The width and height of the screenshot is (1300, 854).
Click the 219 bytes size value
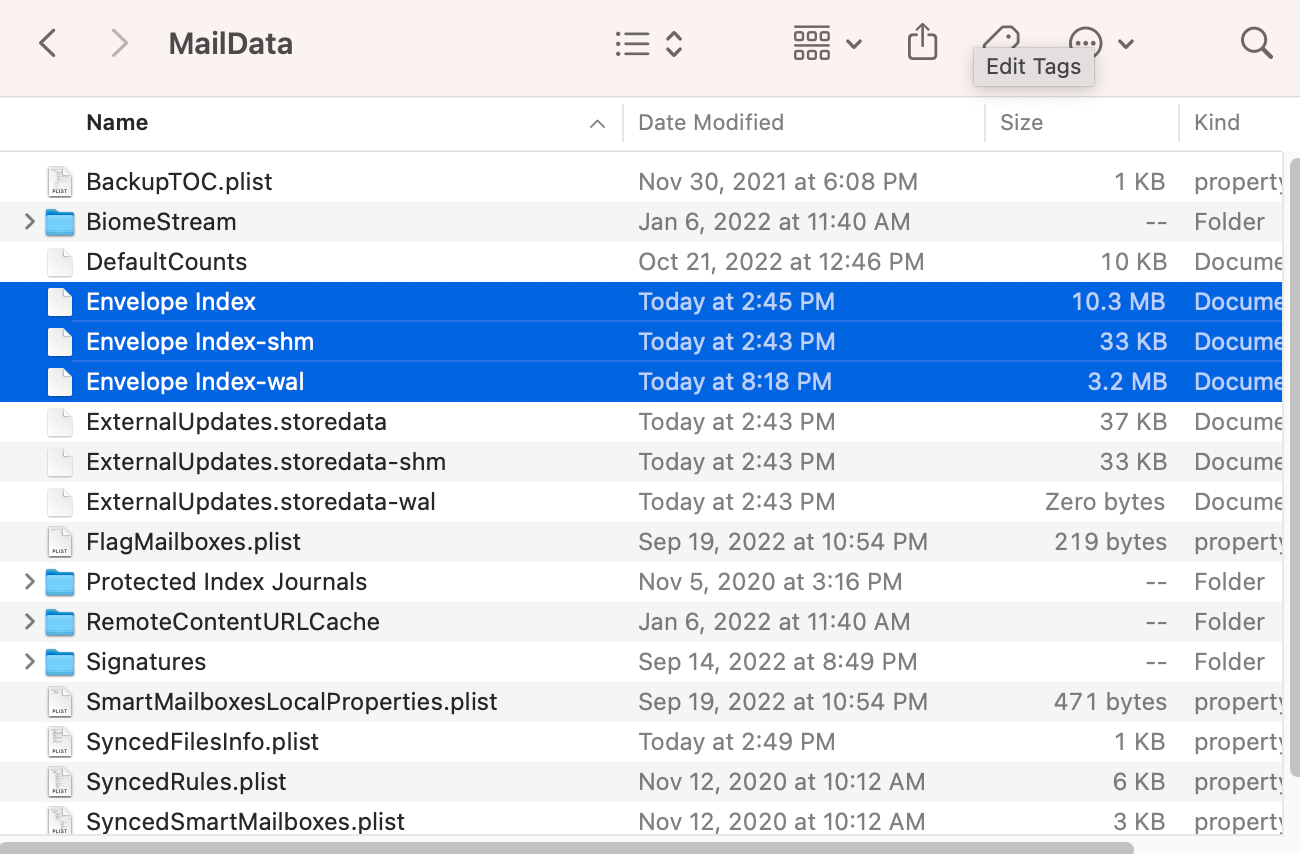[x=1110, y=542]
